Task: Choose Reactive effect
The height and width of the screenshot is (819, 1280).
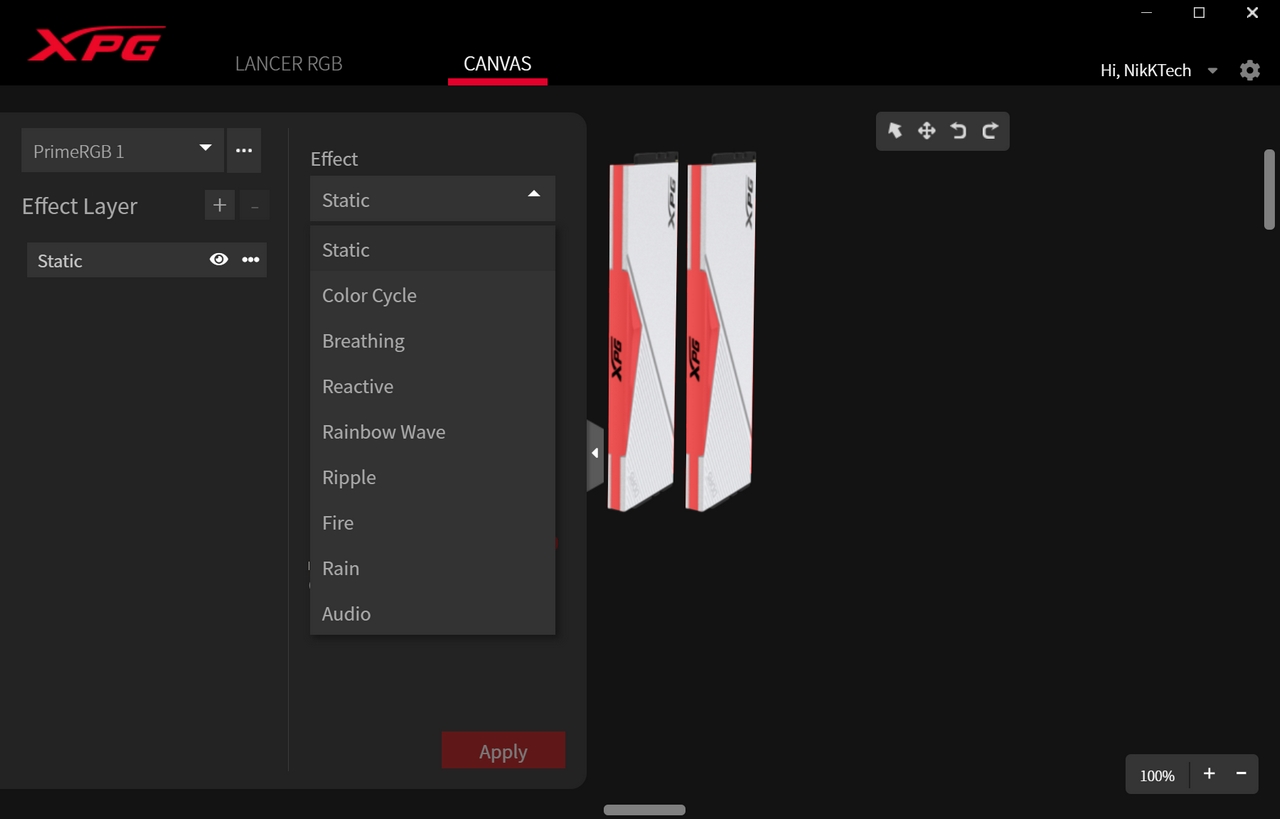Action: point(432,386)
